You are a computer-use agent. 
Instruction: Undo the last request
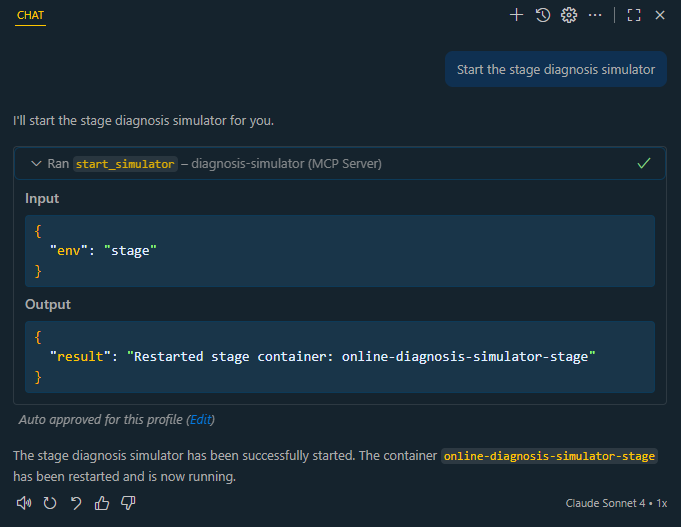[76, 503]
